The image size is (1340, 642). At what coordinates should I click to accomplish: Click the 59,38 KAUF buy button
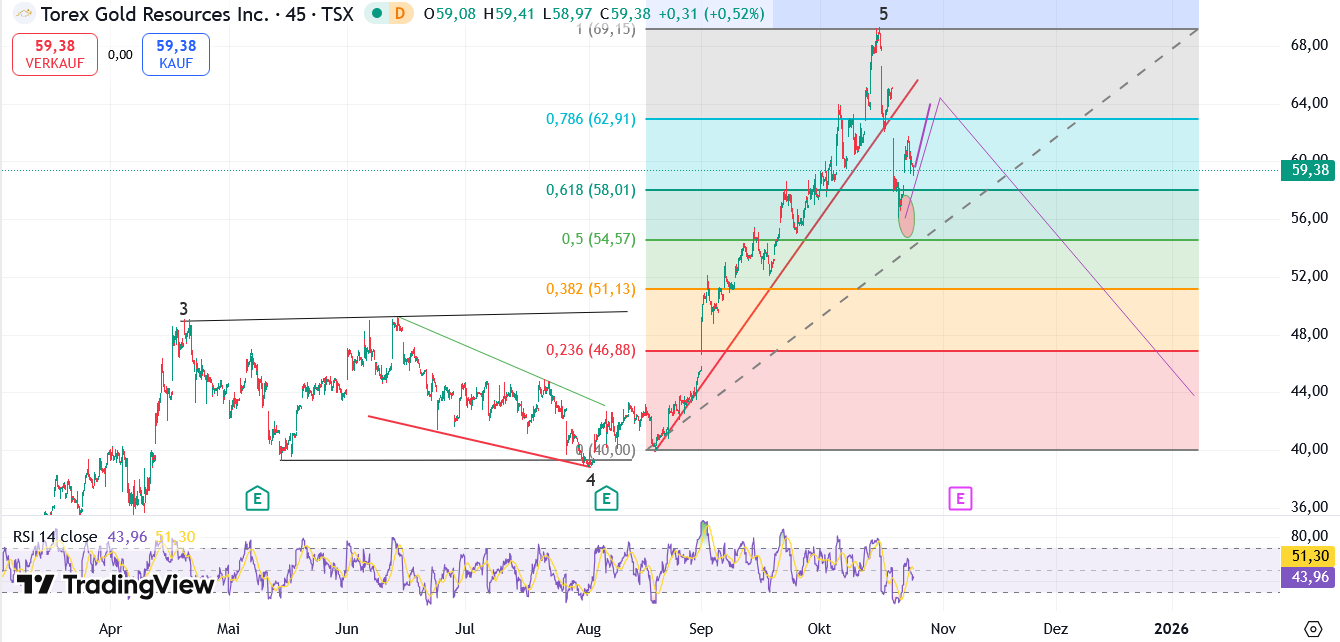click(x=176, y=54)
